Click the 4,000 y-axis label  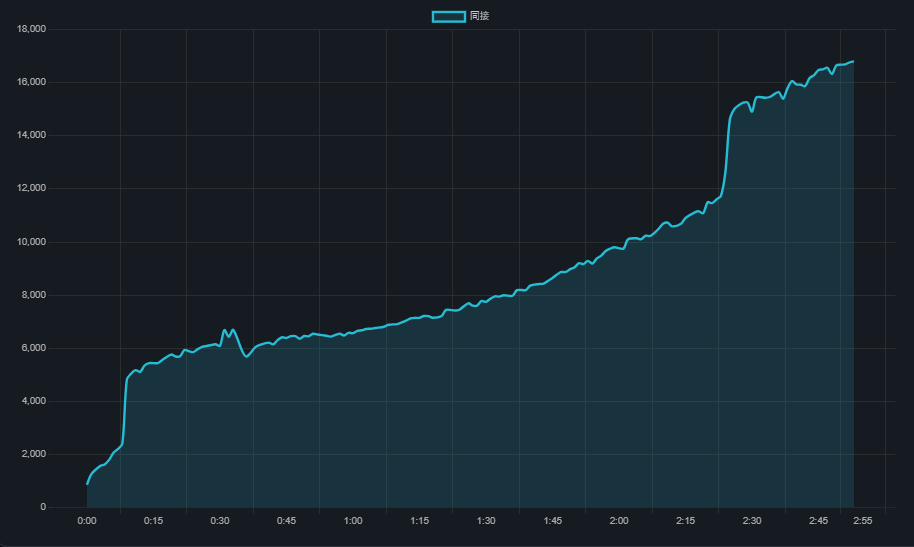tap(34, 401)
